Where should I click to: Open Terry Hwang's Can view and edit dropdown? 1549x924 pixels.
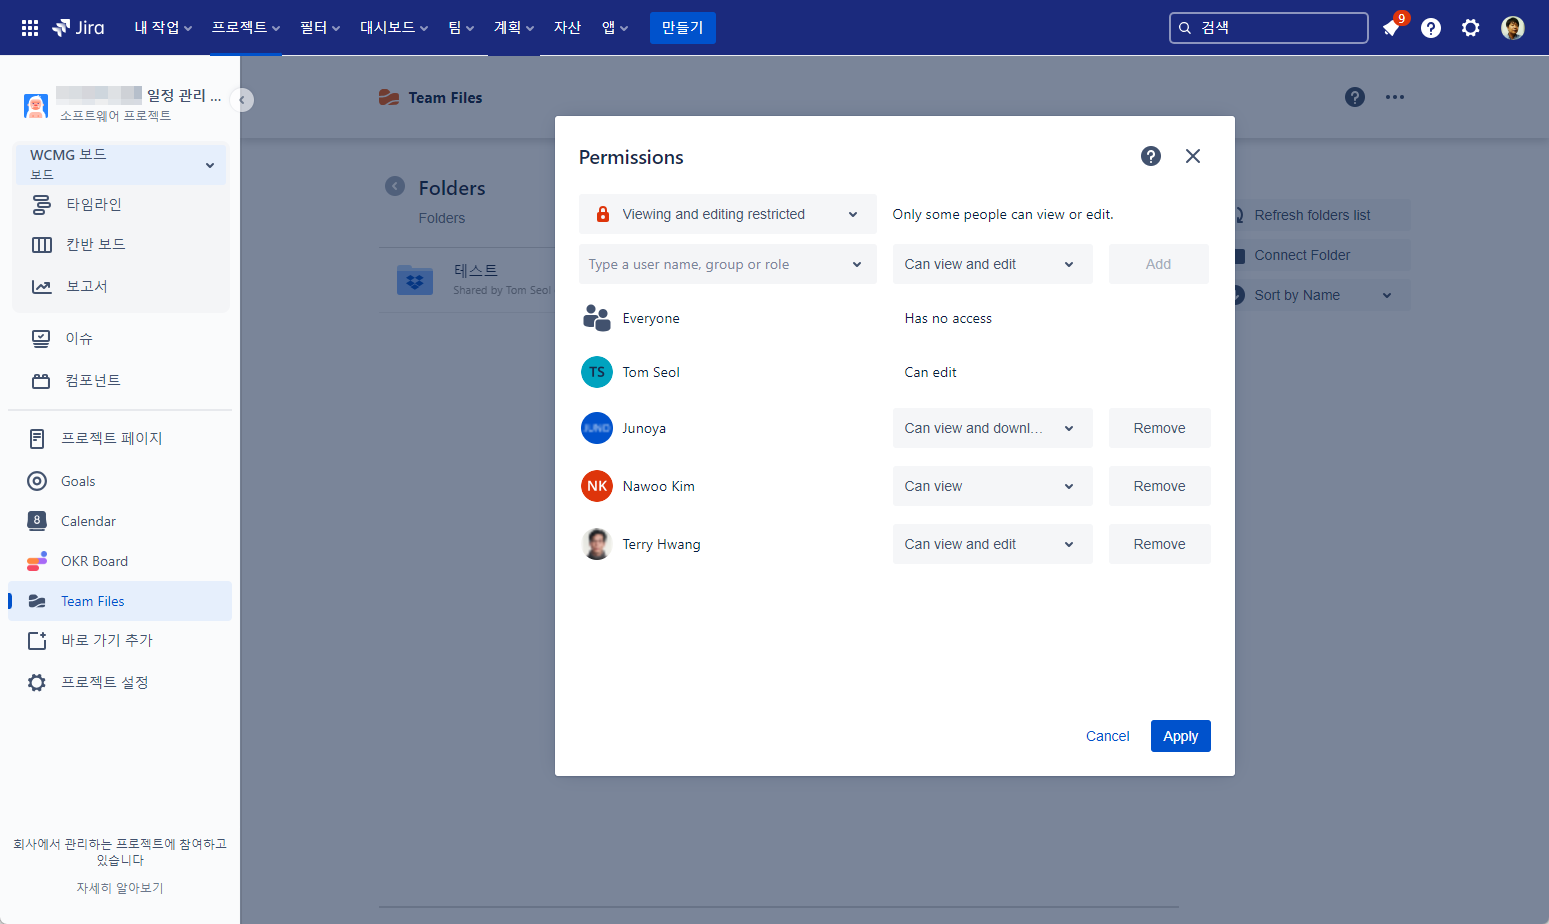pos(991,544)
